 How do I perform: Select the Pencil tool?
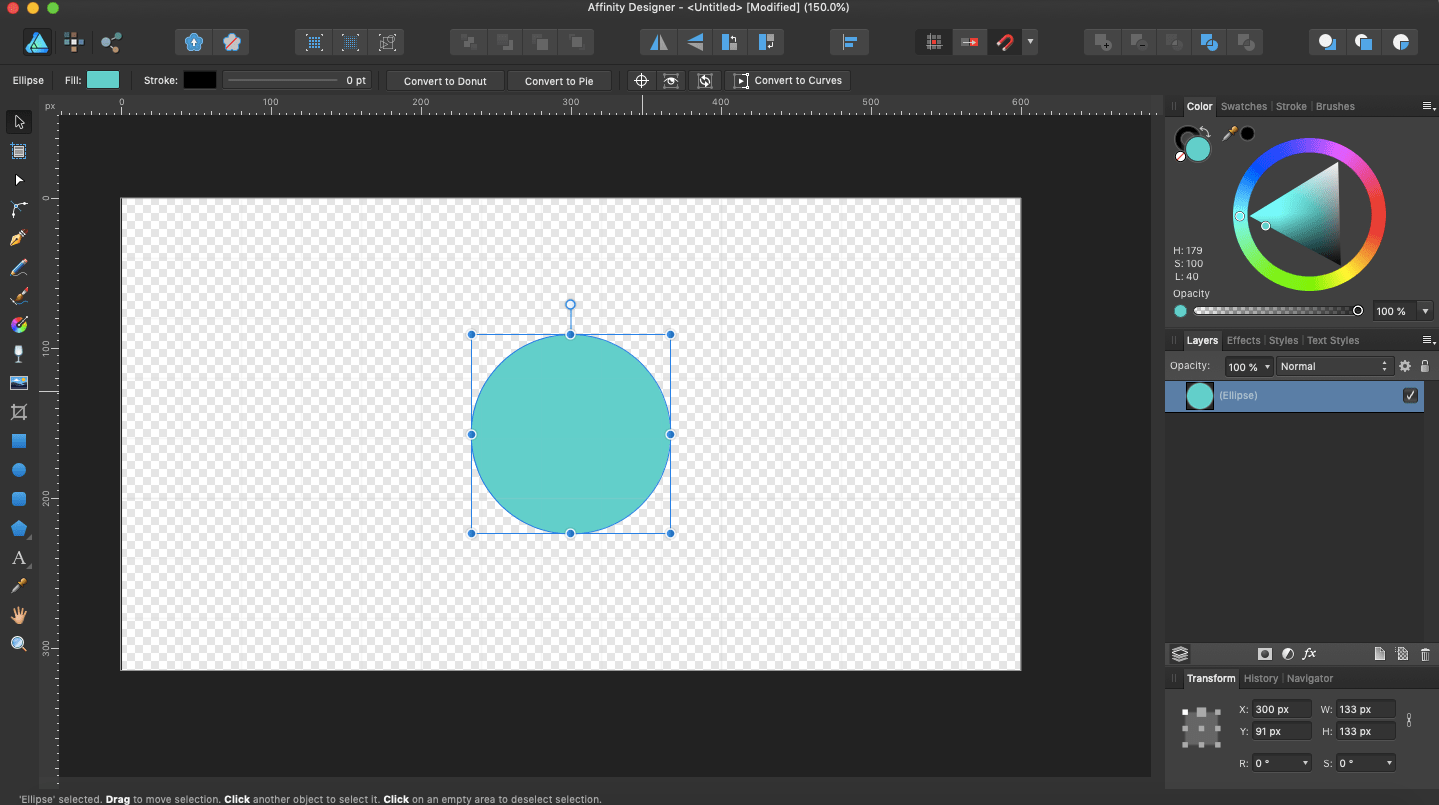[x=18, y=267]
